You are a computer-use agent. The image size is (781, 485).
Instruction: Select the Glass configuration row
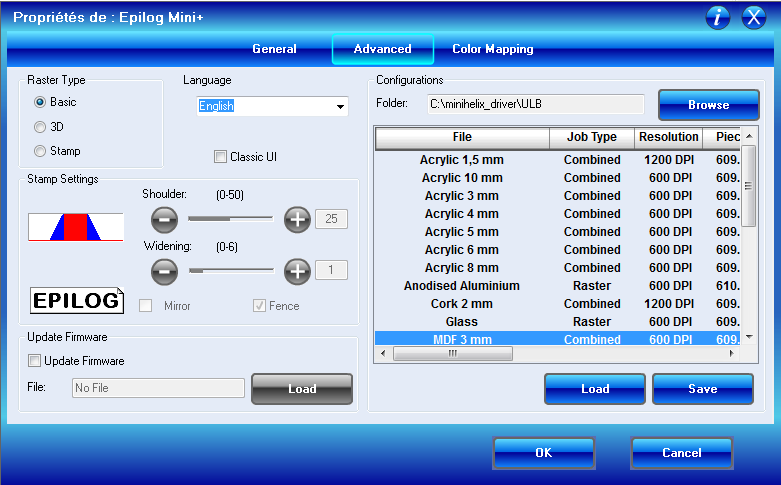pos(557,321)
